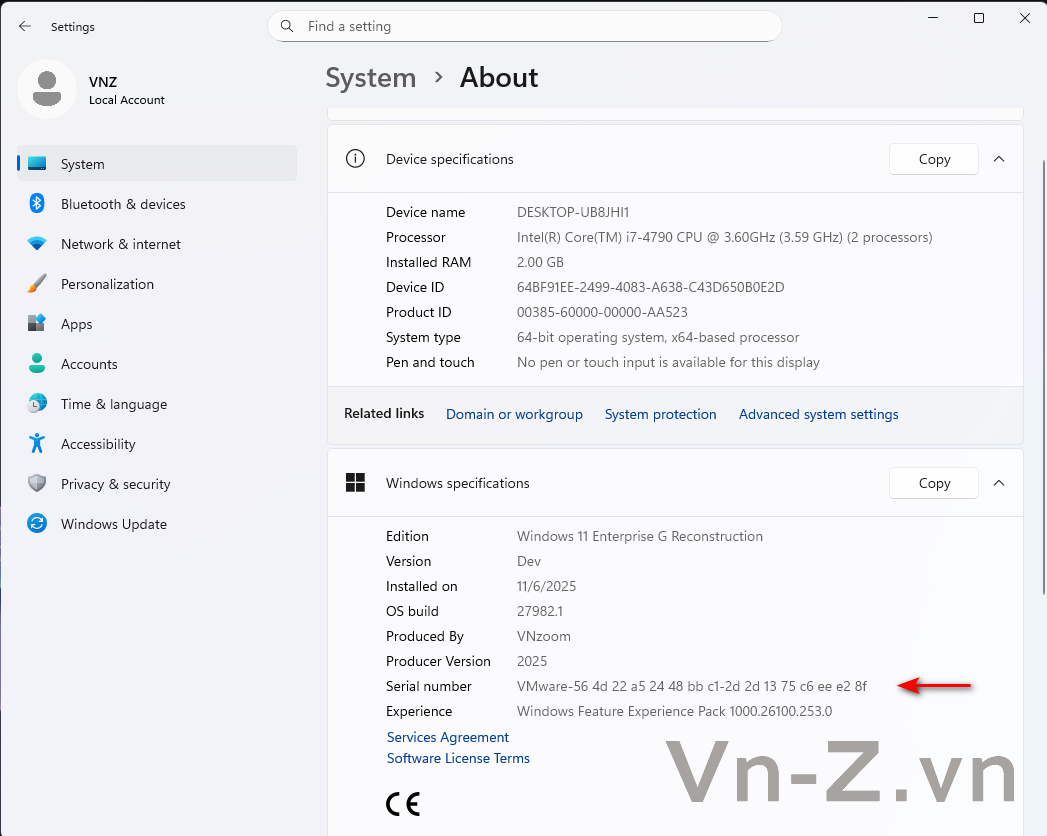Collapse the Device specifications section
Viewport: 1047px width, 836px height.
pyautogui.click(x=998, y=159)
